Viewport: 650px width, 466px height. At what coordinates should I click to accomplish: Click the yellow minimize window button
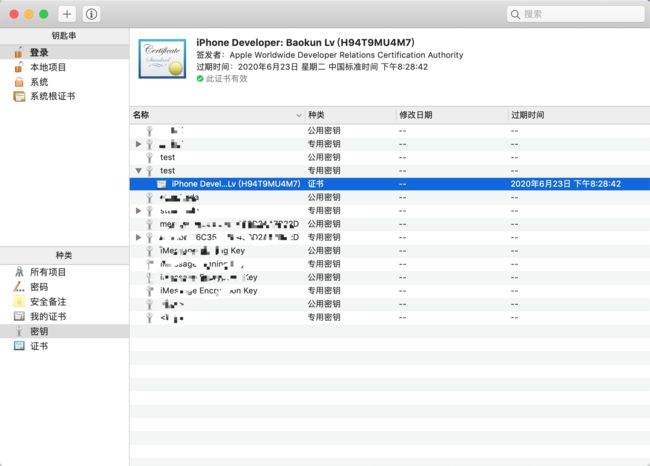click(29, 14)
